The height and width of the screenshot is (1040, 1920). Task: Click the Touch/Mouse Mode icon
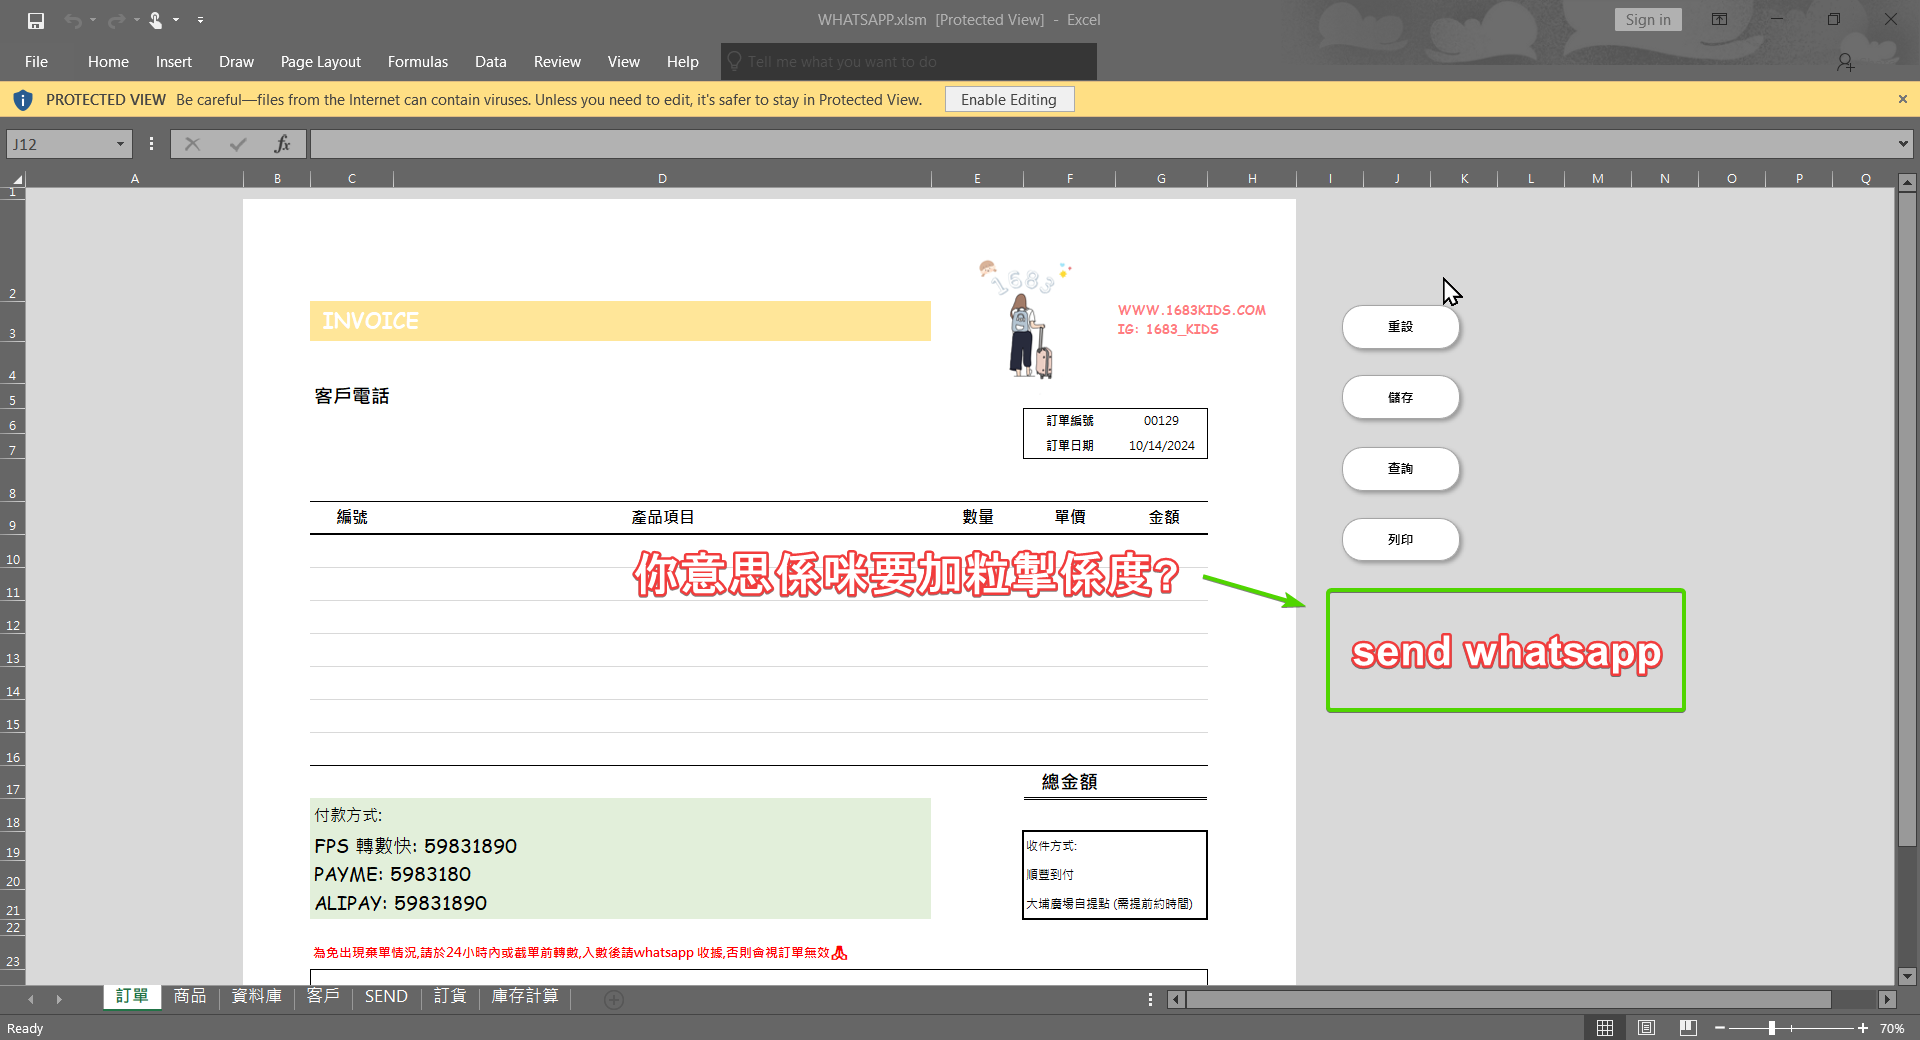156,20
